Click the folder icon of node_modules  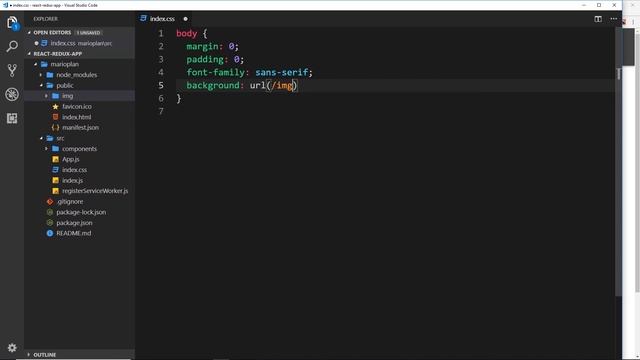[50, 75]
